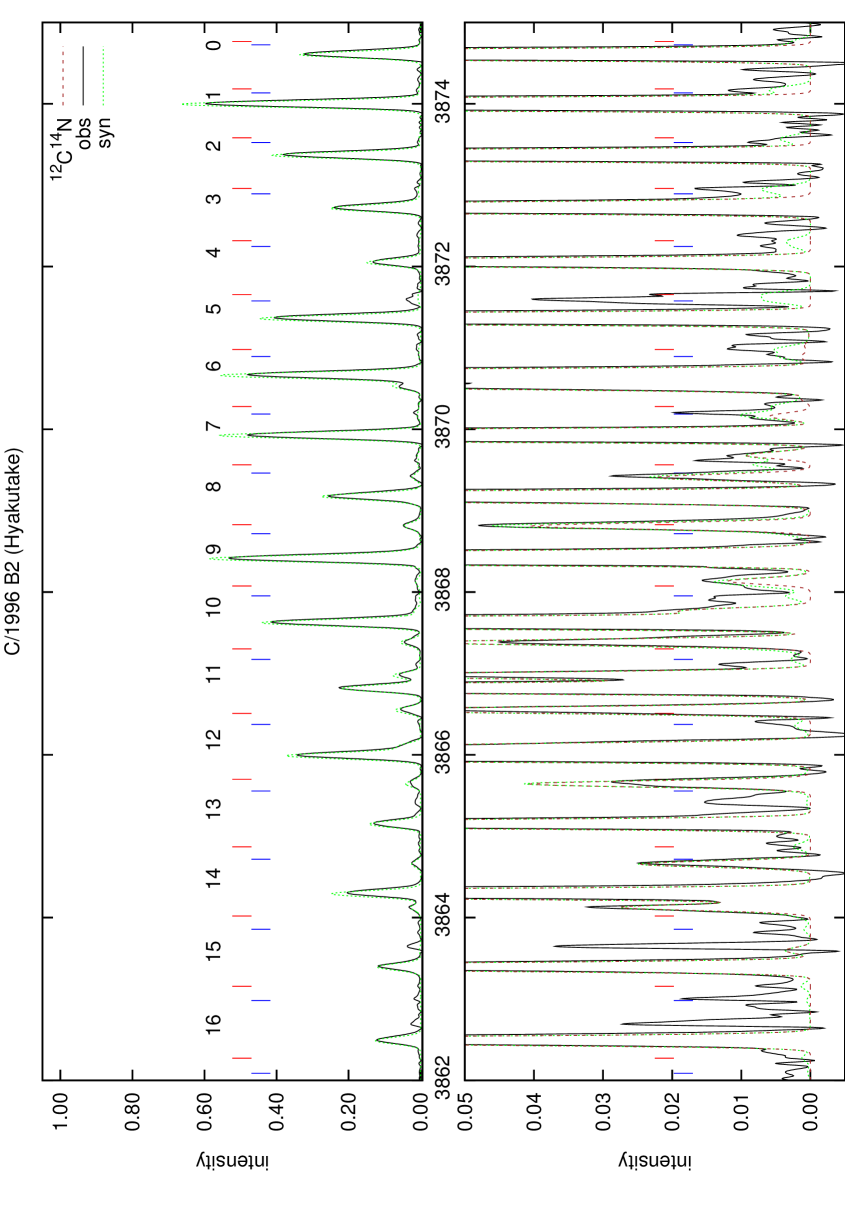
Task: Click the 0.40 intensity tick label
Action: 276,1113
